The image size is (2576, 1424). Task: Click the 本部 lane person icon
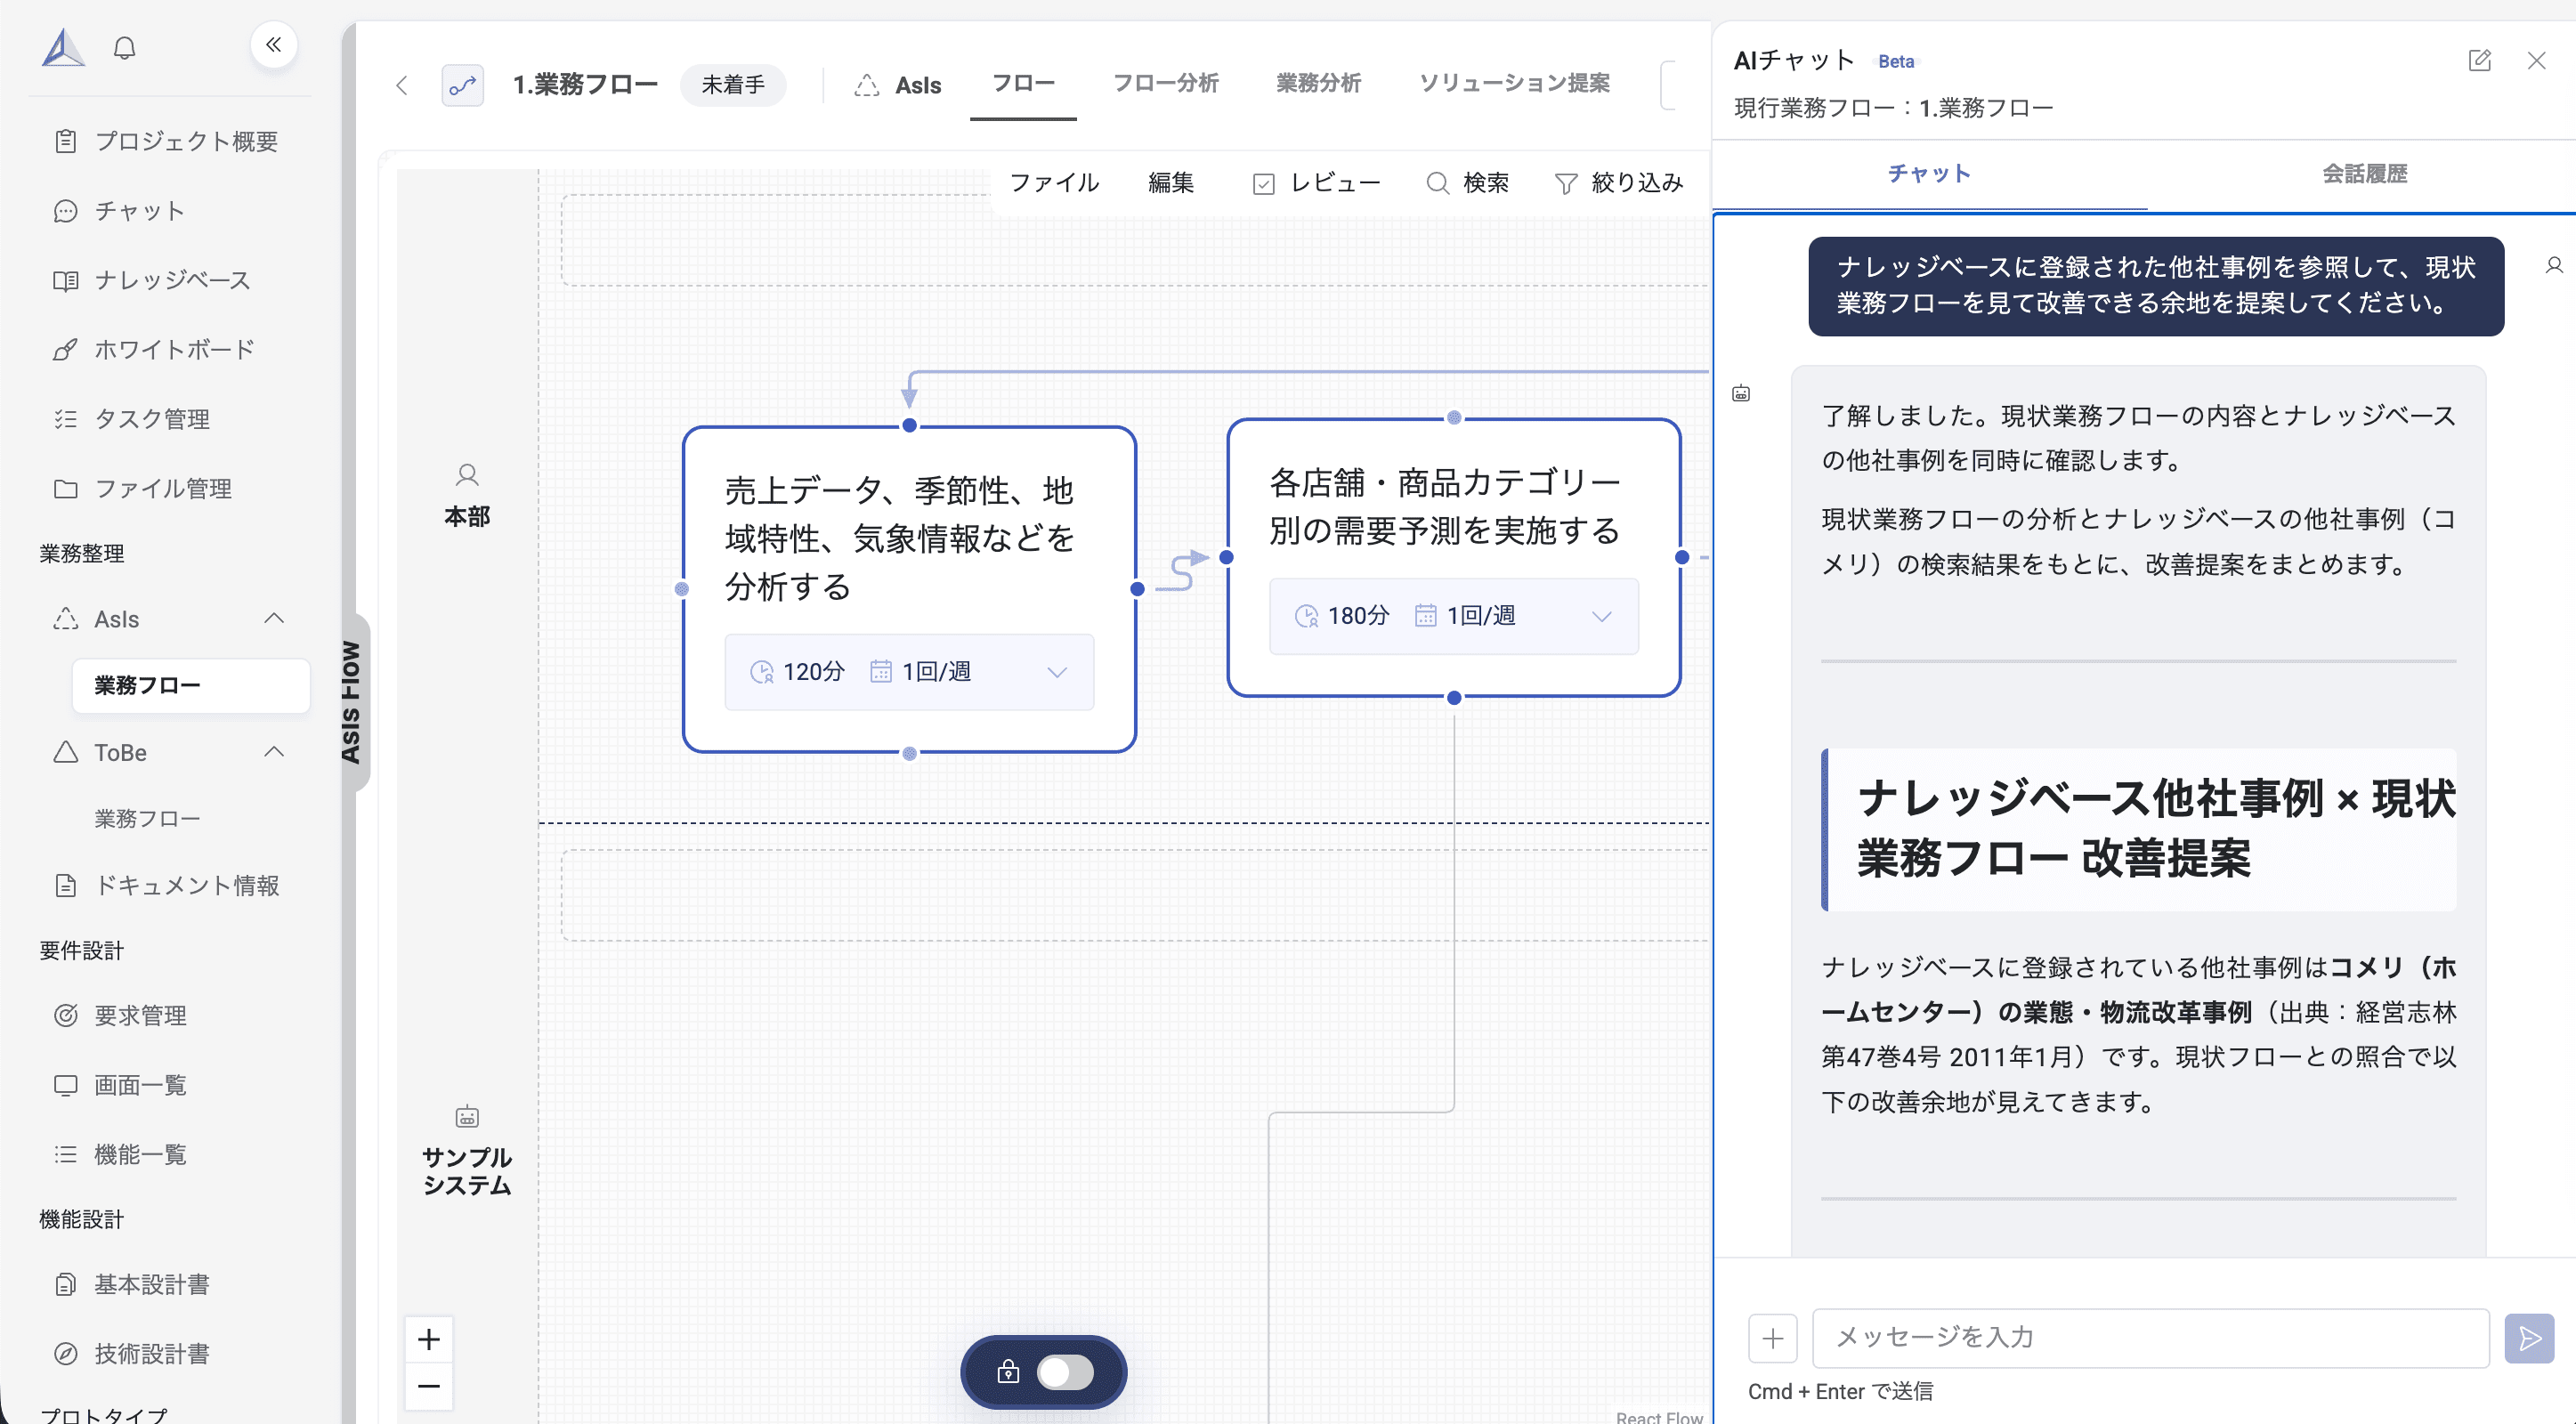point(467,474)
